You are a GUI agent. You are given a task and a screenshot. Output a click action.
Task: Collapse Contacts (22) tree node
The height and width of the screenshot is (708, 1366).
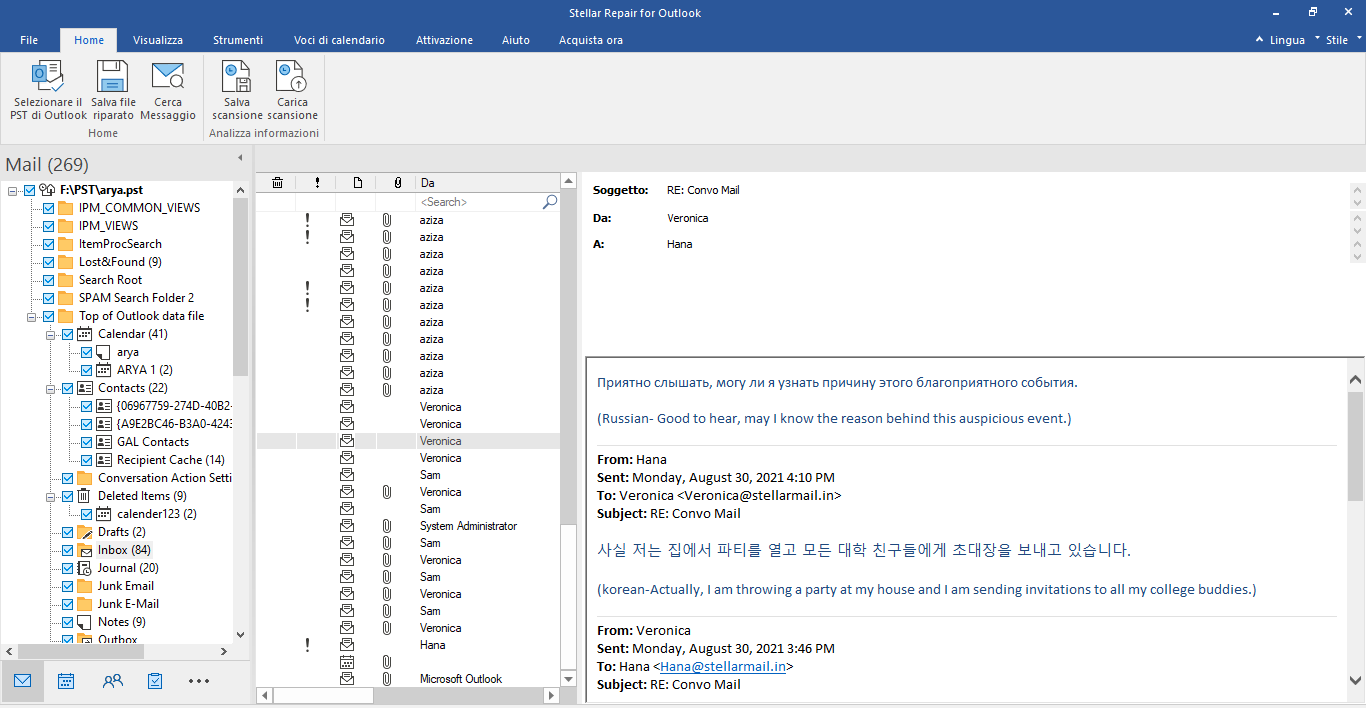coord(51,388)
